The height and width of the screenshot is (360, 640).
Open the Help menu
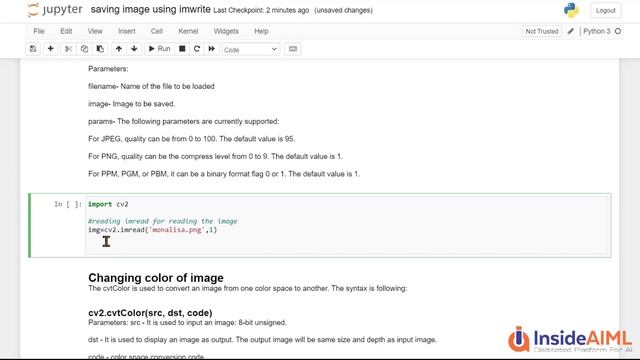tap(261, 31)
